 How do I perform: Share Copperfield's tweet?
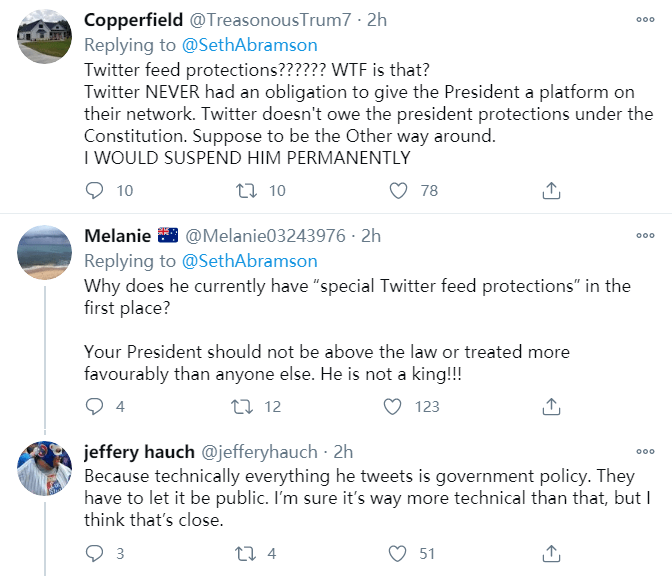(550, 190)
